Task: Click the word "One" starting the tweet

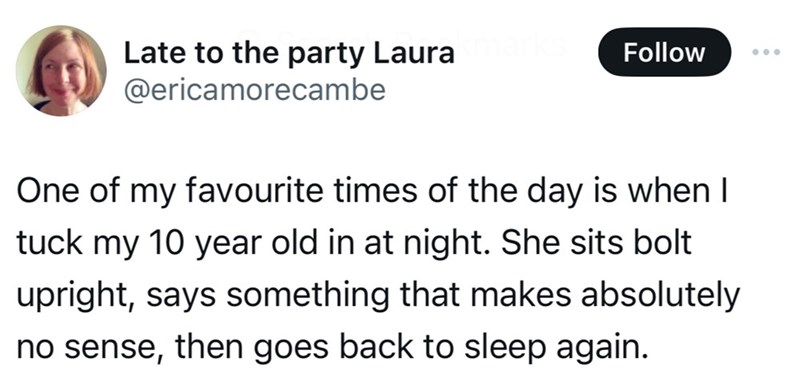Action: (42, 191)
